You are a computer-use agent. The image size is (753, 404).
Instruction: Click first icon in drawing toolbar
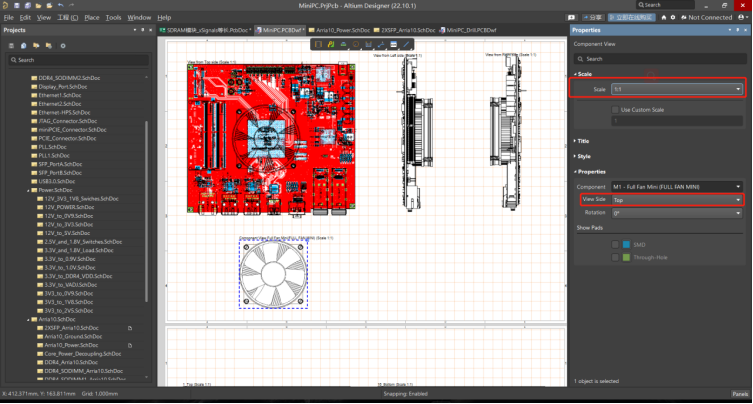318,45
